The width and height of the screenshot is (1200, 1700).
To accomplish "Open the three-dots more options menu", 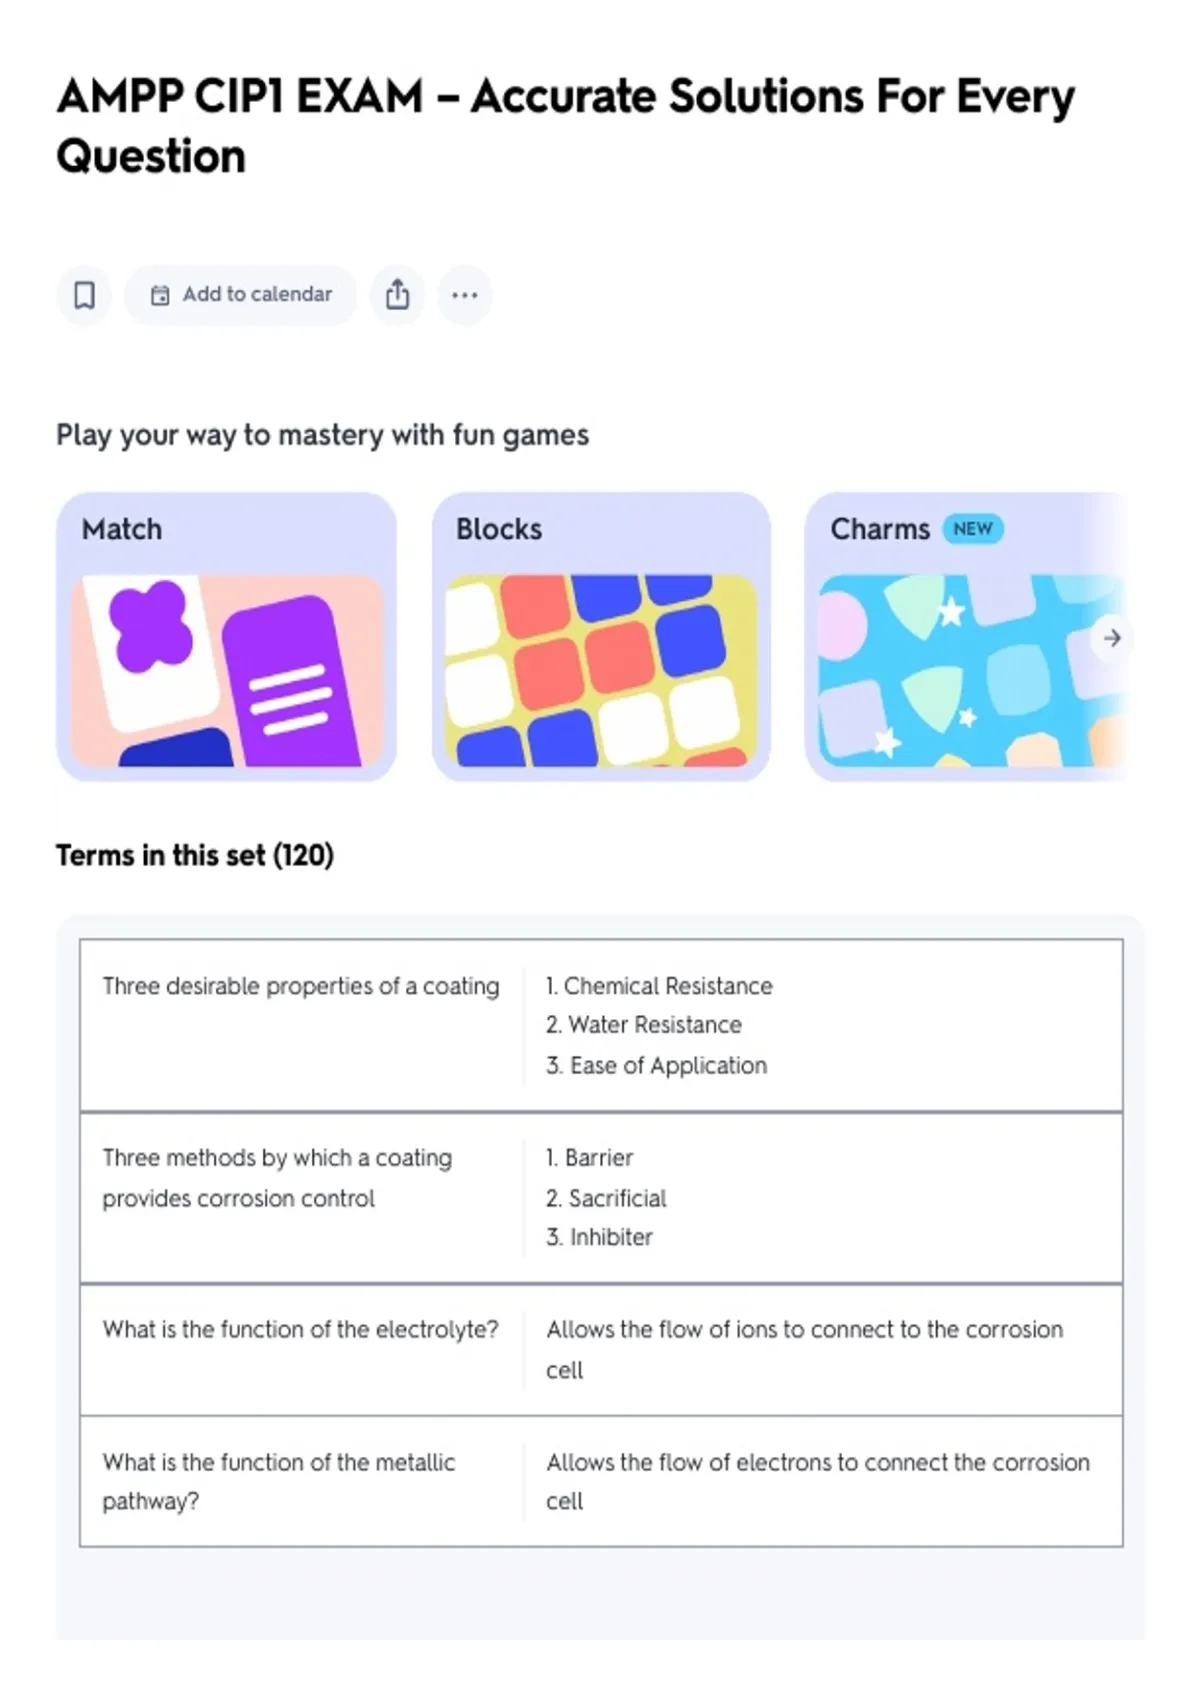I will pyautogui.click(x=465, y=295).
